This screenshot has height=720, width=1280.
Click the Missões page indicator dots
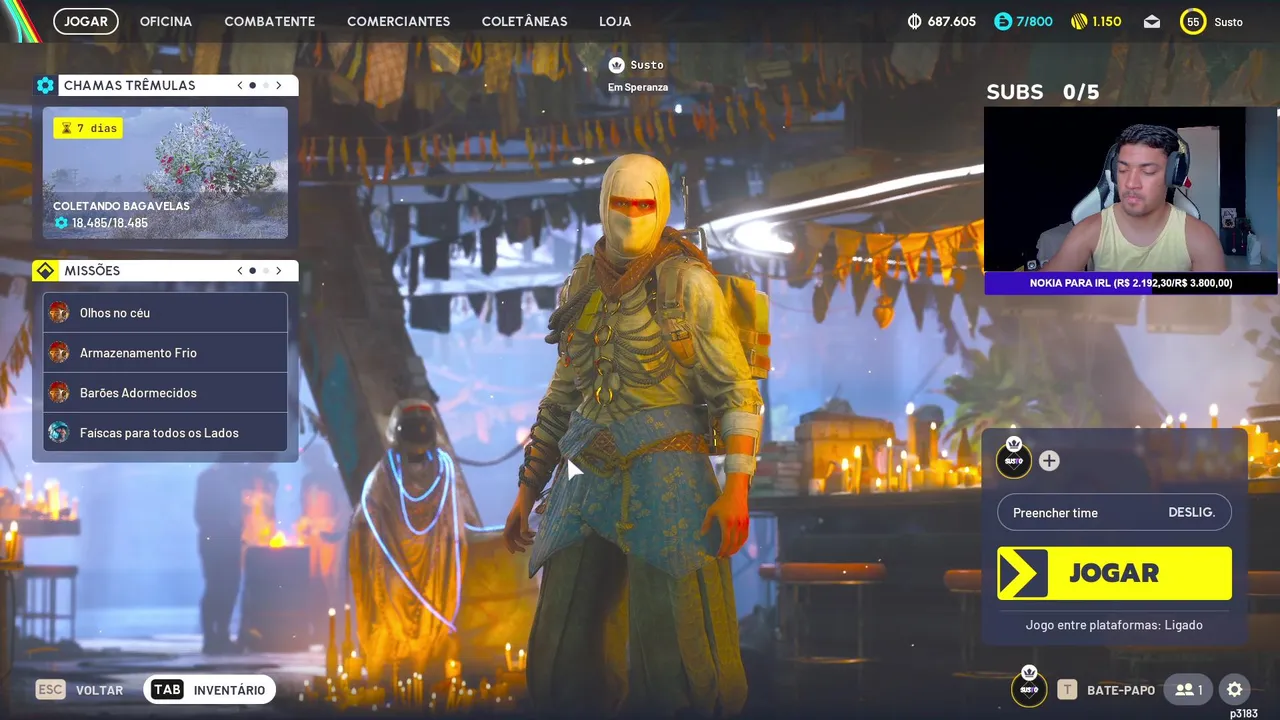tap(259, 271)
